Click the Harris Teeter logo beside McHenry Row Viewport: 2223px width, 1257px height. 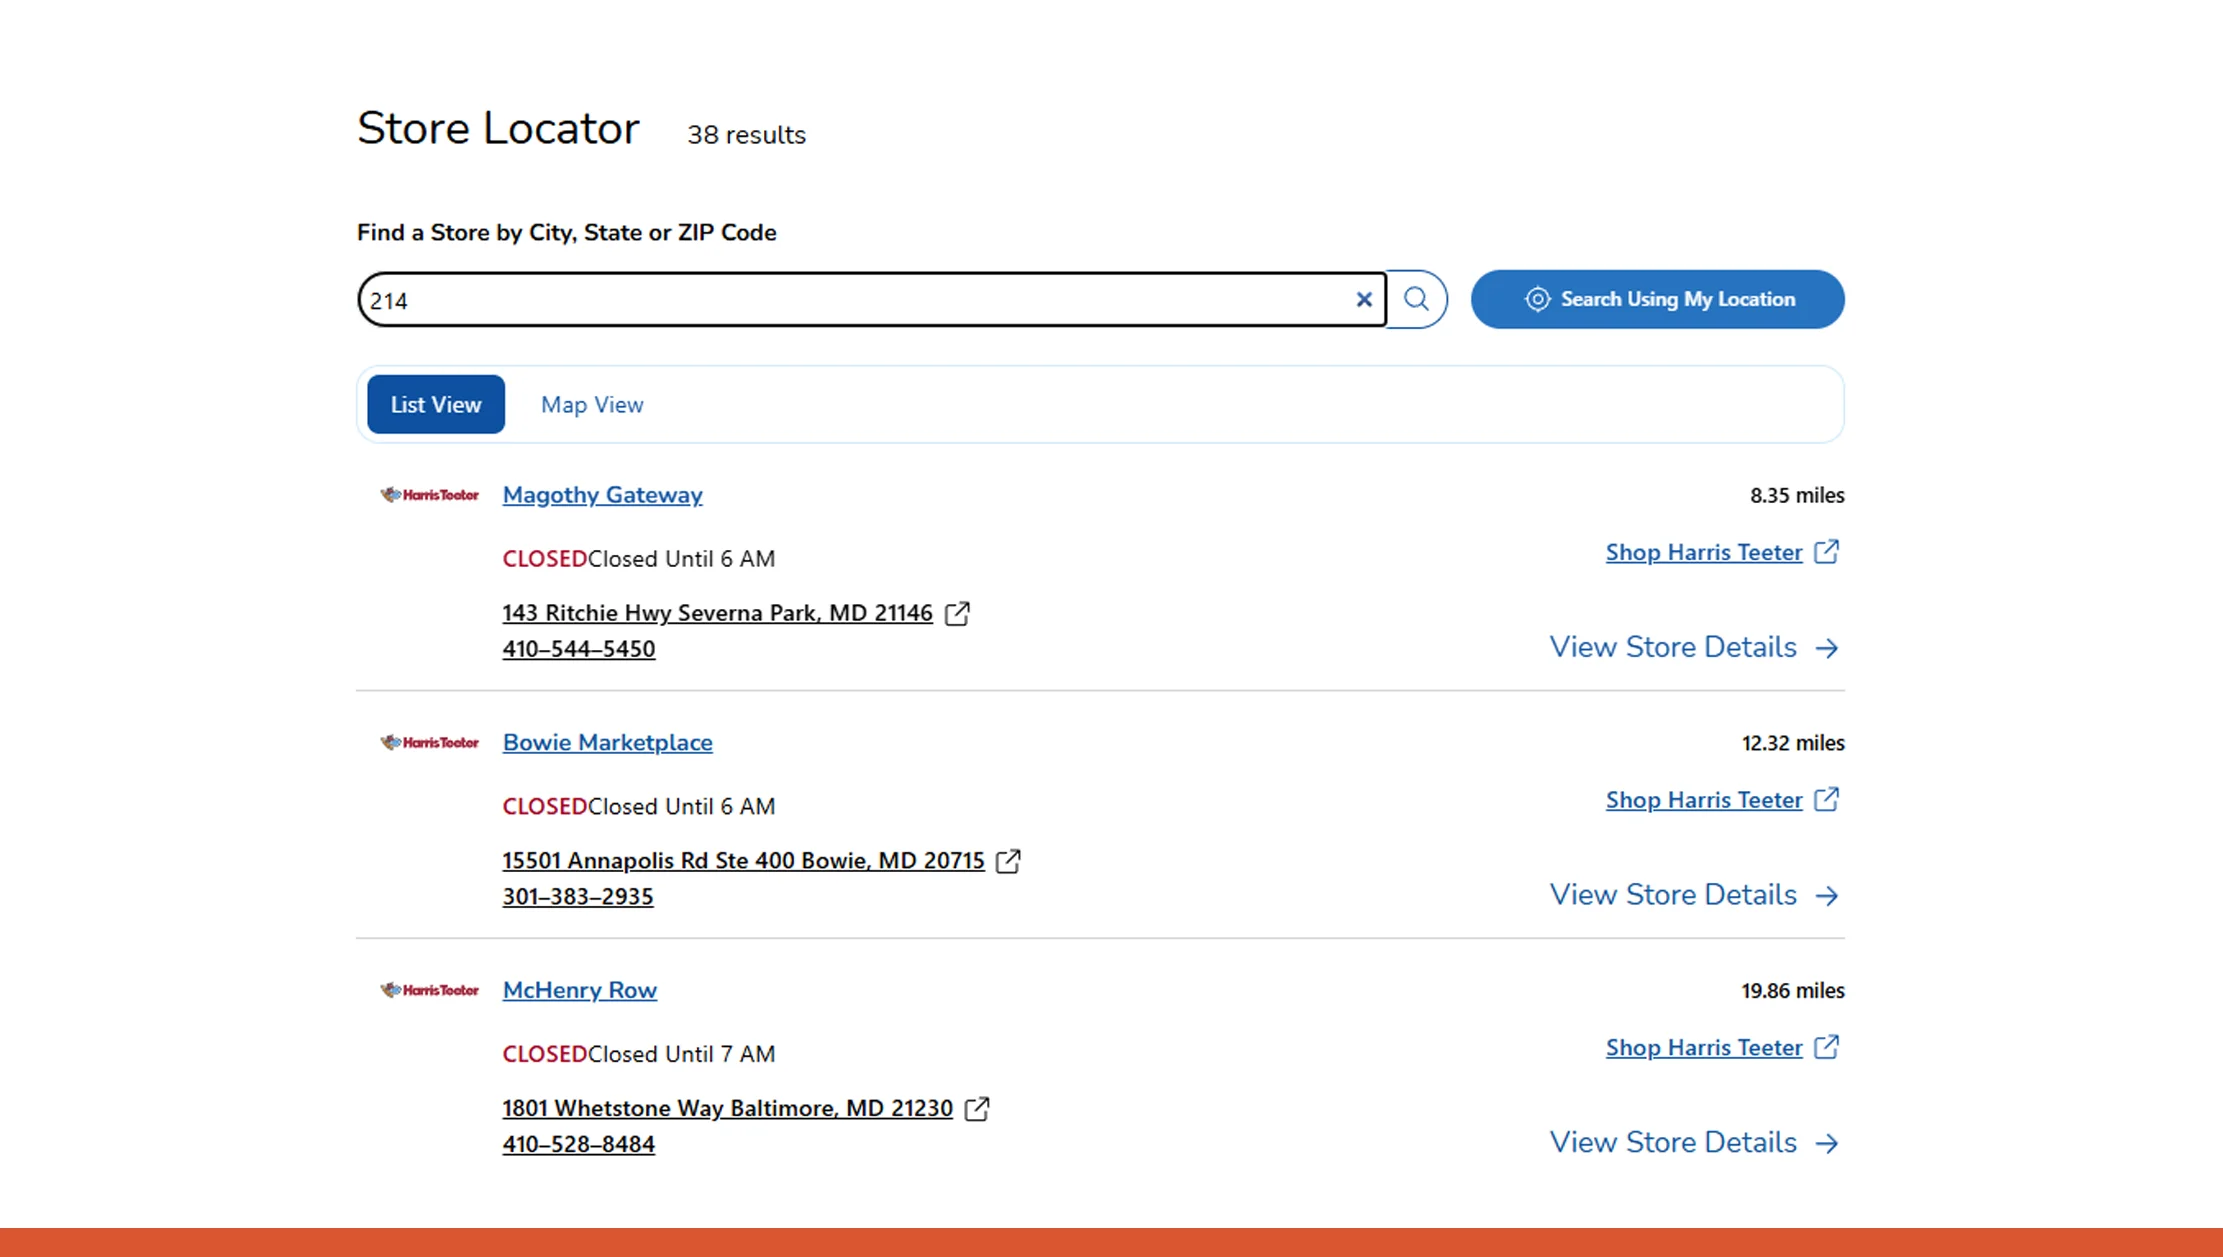[x=429, y=990]
